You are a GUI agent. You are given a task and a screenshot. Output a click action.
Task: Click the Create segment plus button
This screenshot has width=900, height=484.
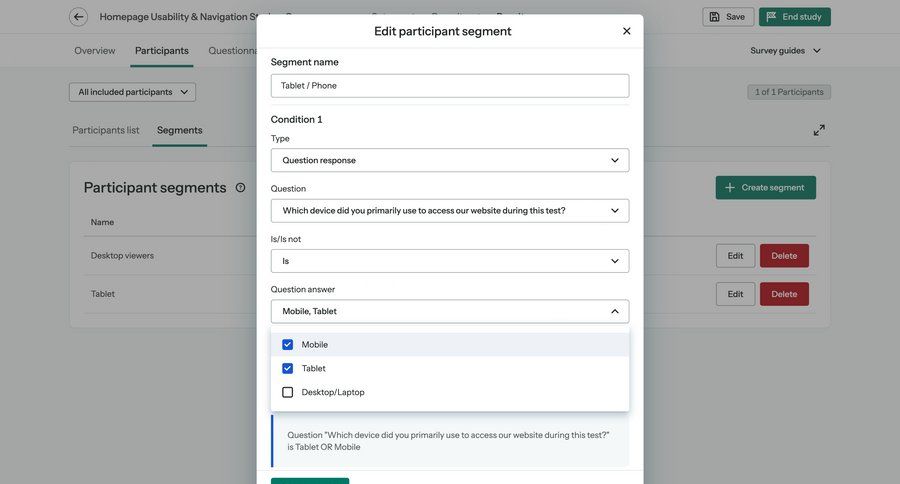pyautogui.click(x=765, y=188)
